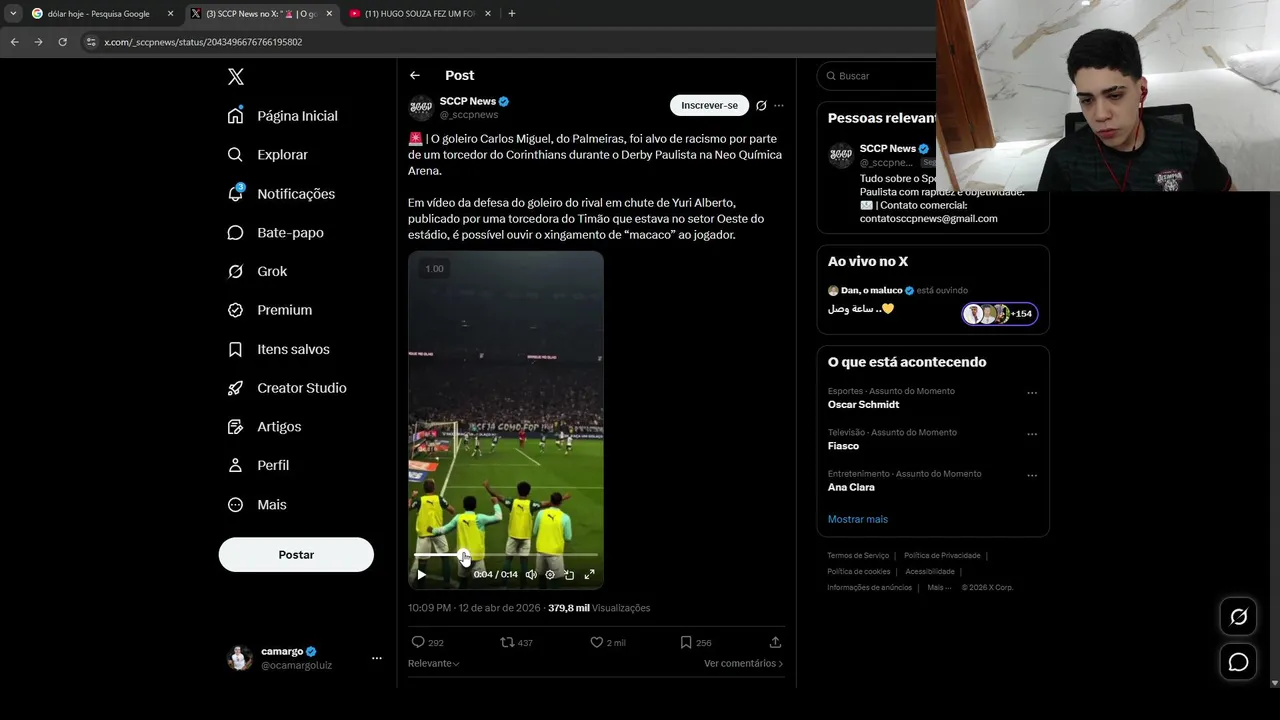The height and width of the screenshot is (720, 1280).
Task: Open floating Grok button
Action: click(x=1238, y=617)
